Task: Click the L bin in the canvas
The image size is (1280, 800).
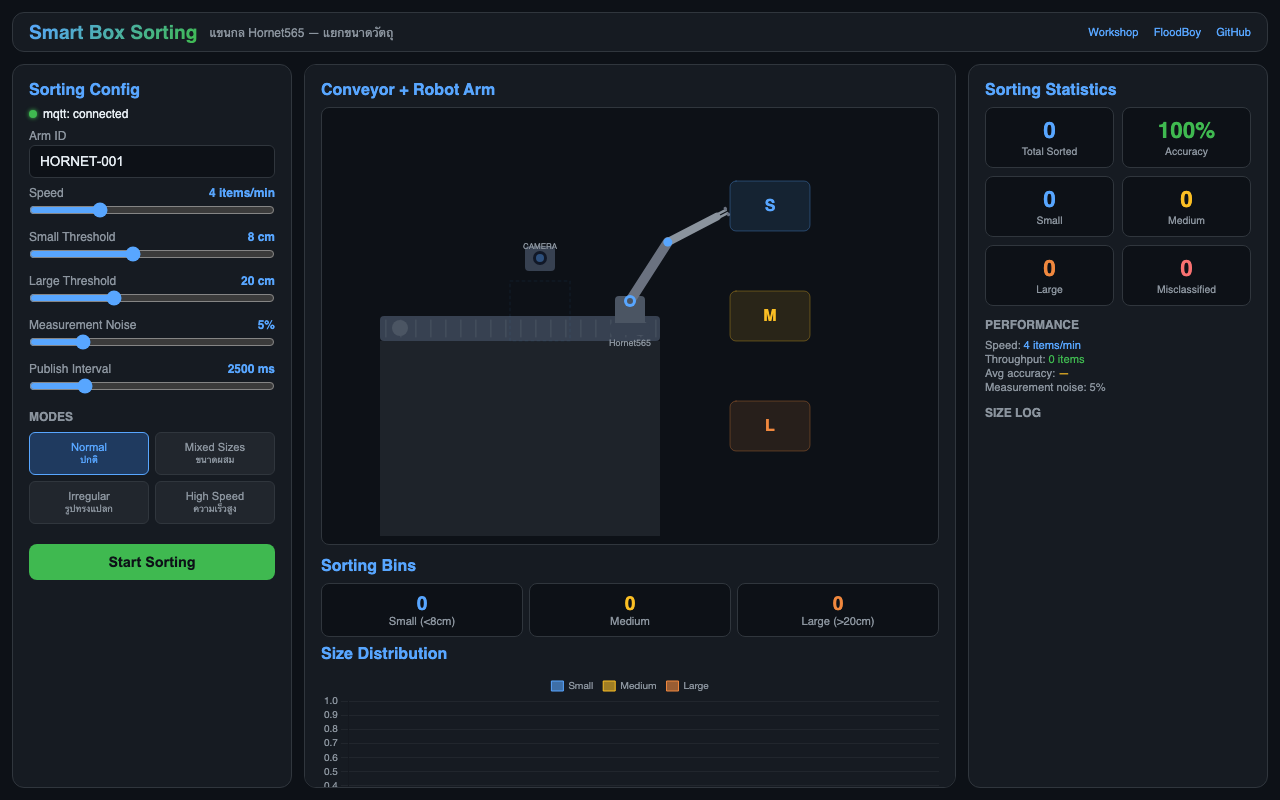Action: pos(769,426)
